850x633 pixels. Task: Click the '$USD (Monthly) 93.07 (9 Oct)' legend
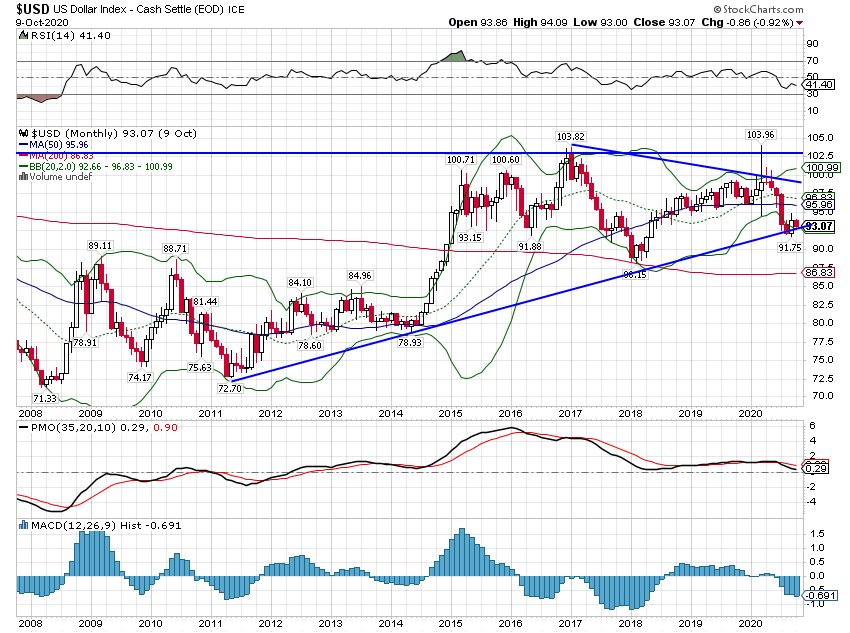(x=114, y=133)
